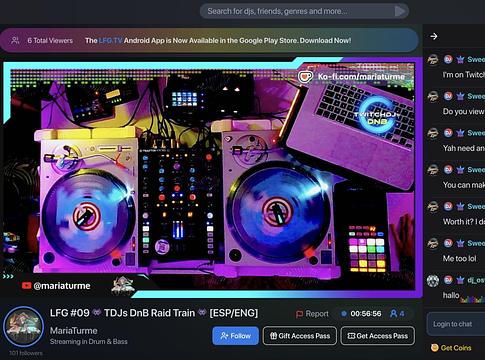Click avatar beside "I'm on Twitch" message
This screenshot has height=360, width=485.
coord(433,60)
